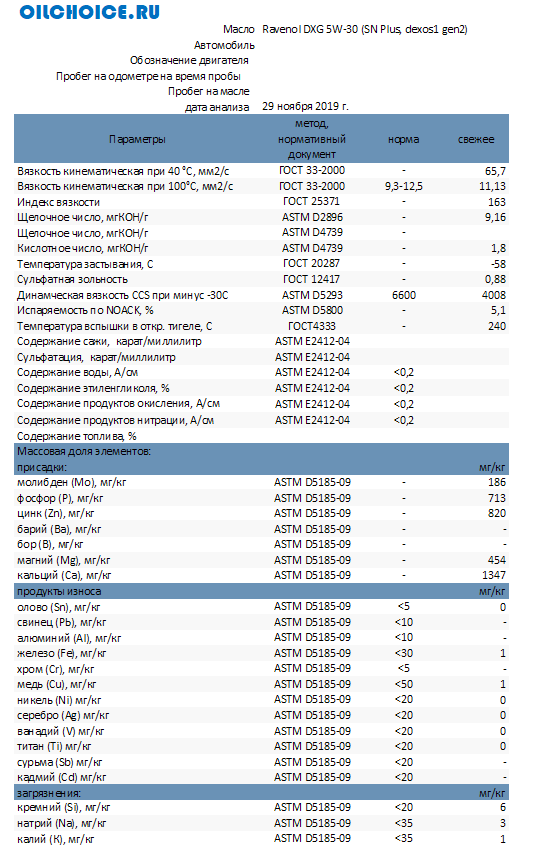Screen dimensions: 537x855
Task: Click the хром (Cr) row label
Action: (56, 670)
